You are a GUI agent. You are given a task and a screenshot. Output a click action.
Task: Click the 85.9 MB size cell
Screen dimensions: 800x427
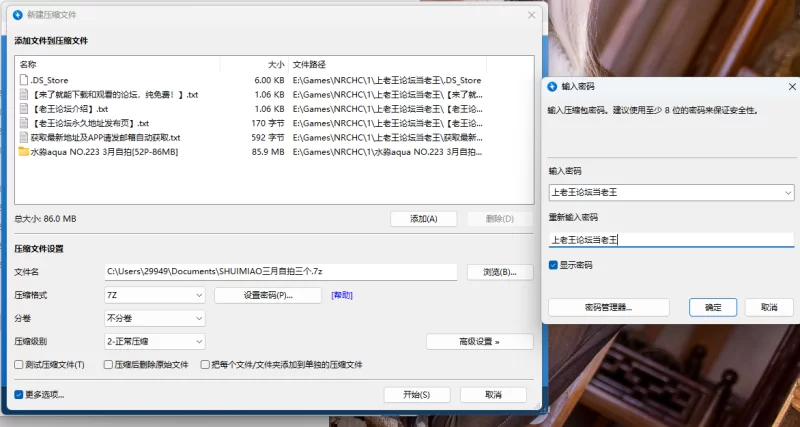pyautogui.click(x=268, y=152)
